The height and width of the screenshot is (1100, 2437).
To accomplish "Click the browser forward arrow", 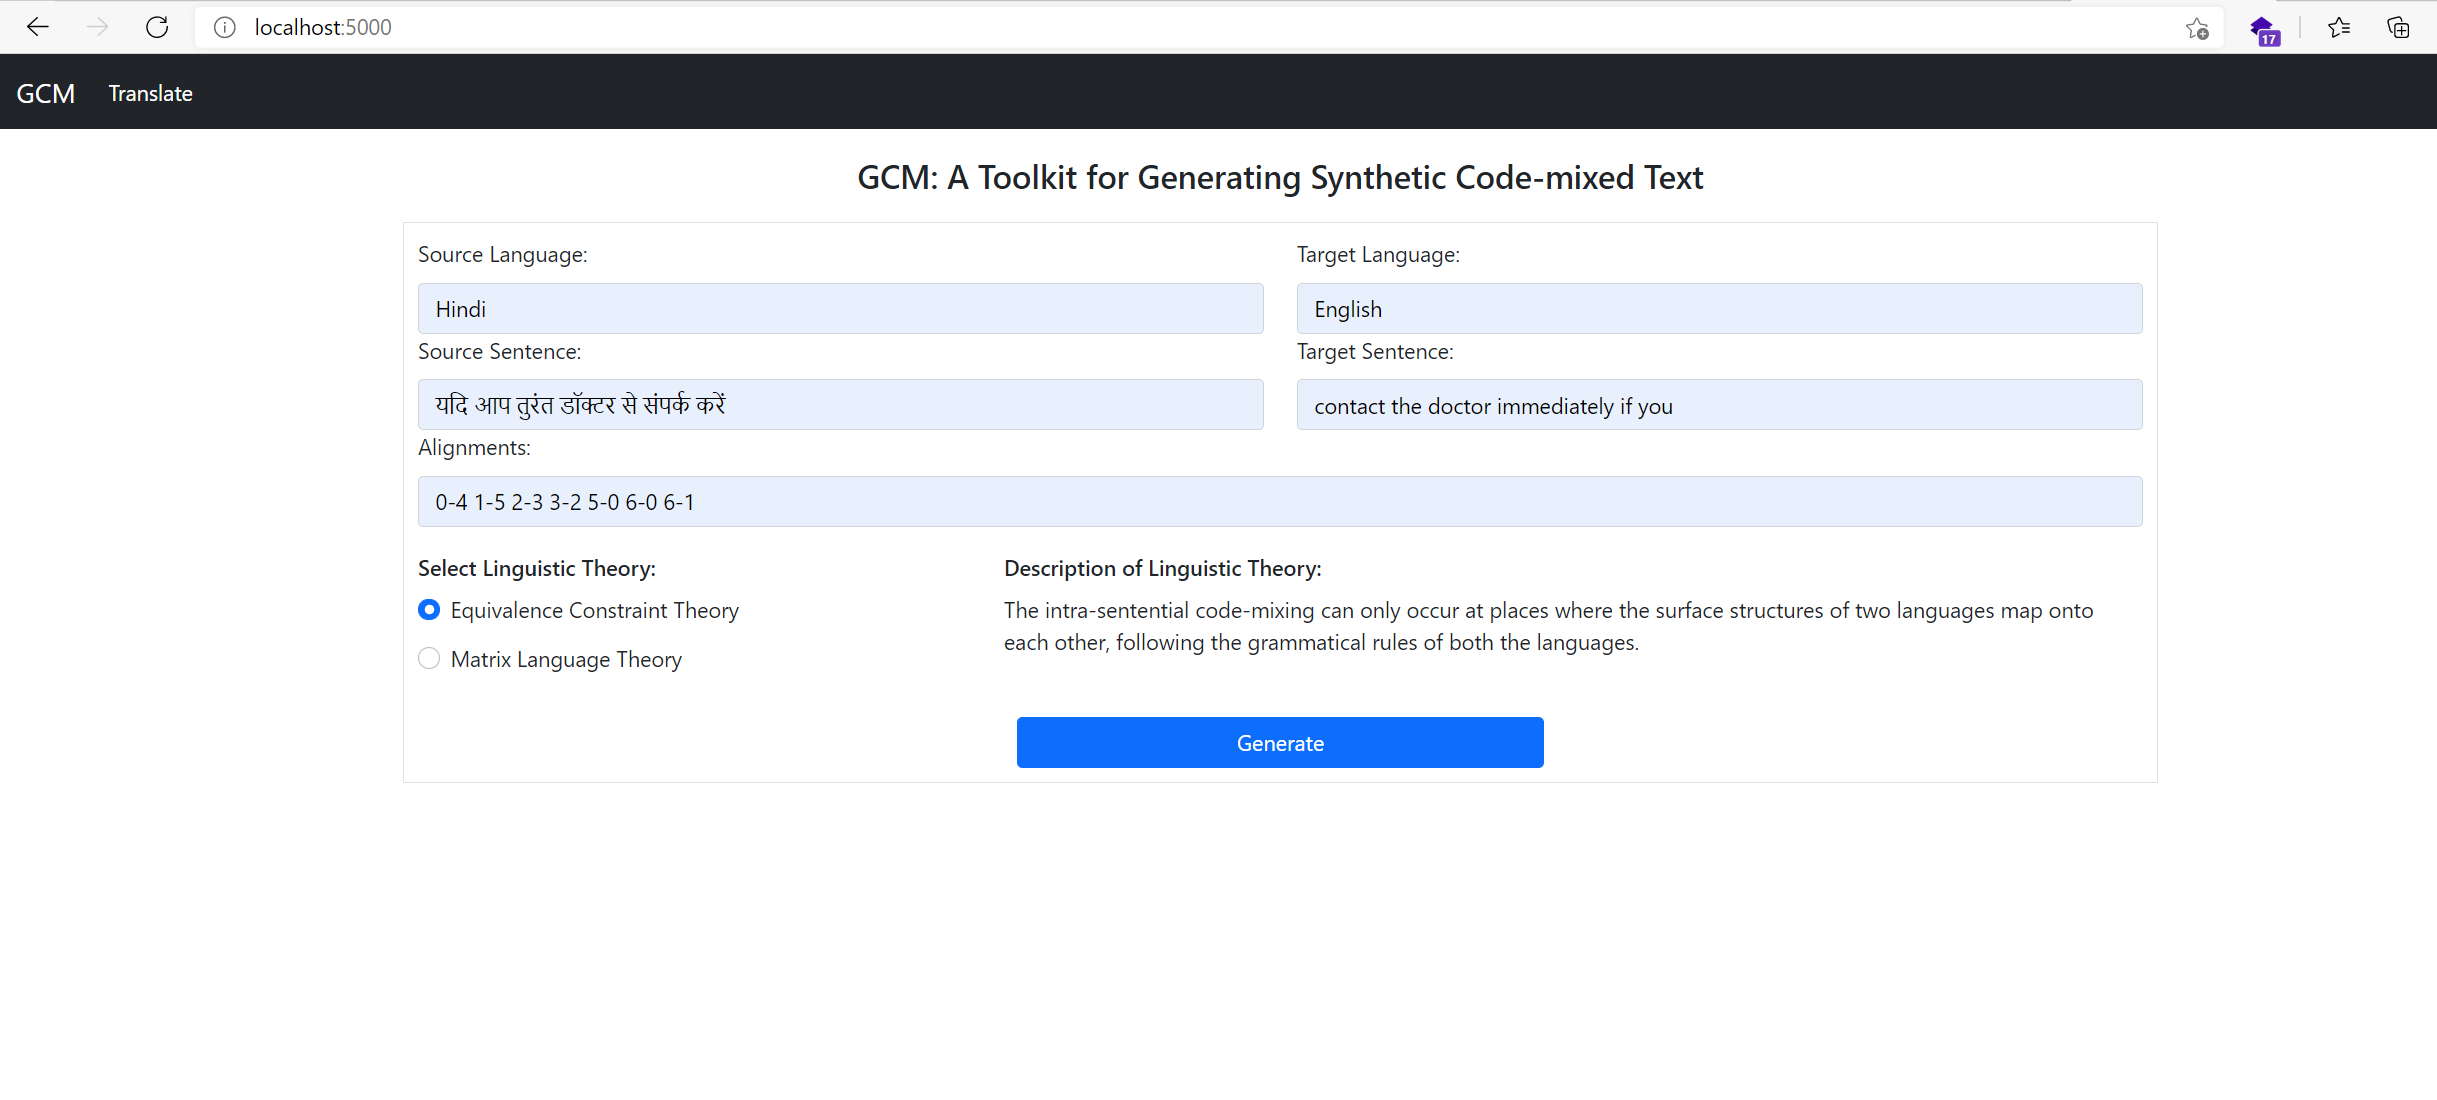I will click(97, 27).
